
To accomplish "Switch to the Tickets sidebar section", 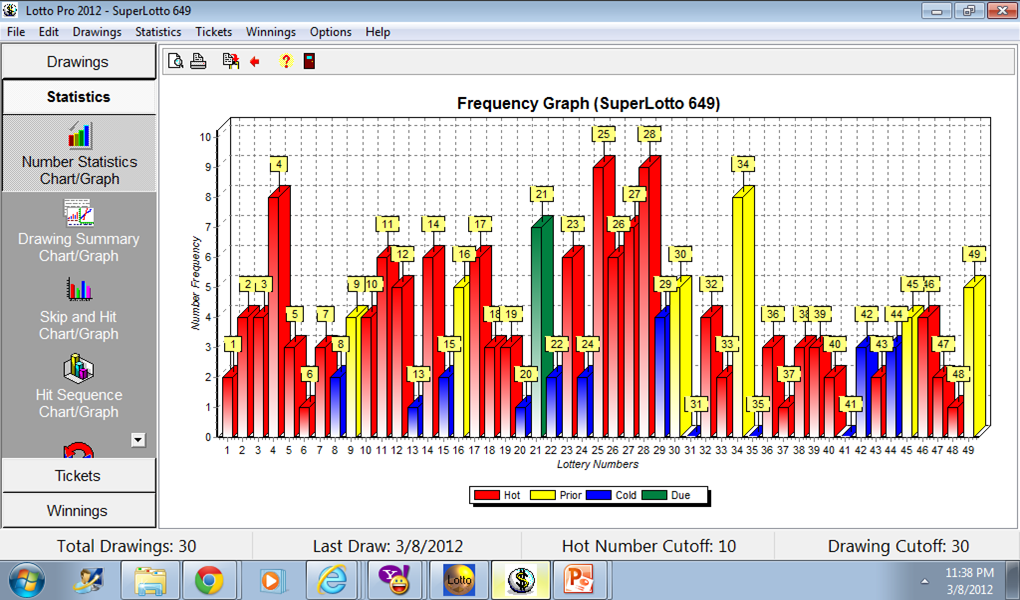I will [x=78, y=476].
